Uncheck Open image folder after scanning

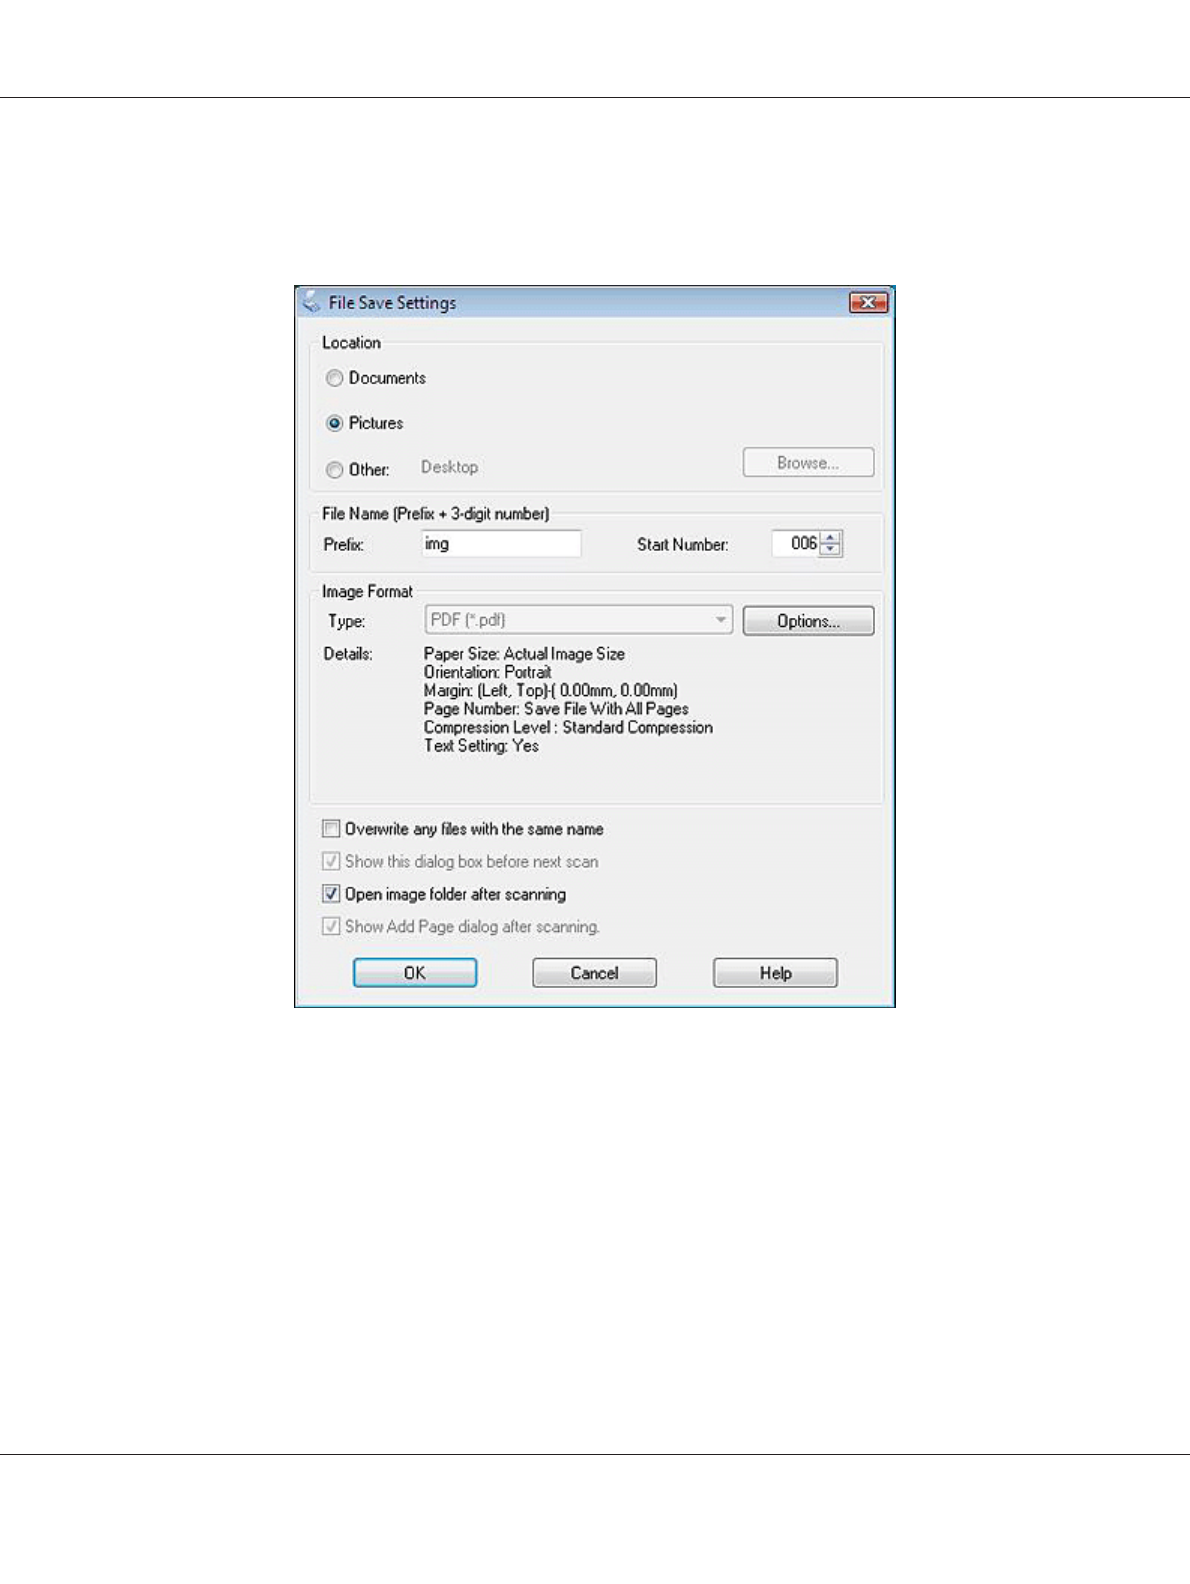click(331, 894)
